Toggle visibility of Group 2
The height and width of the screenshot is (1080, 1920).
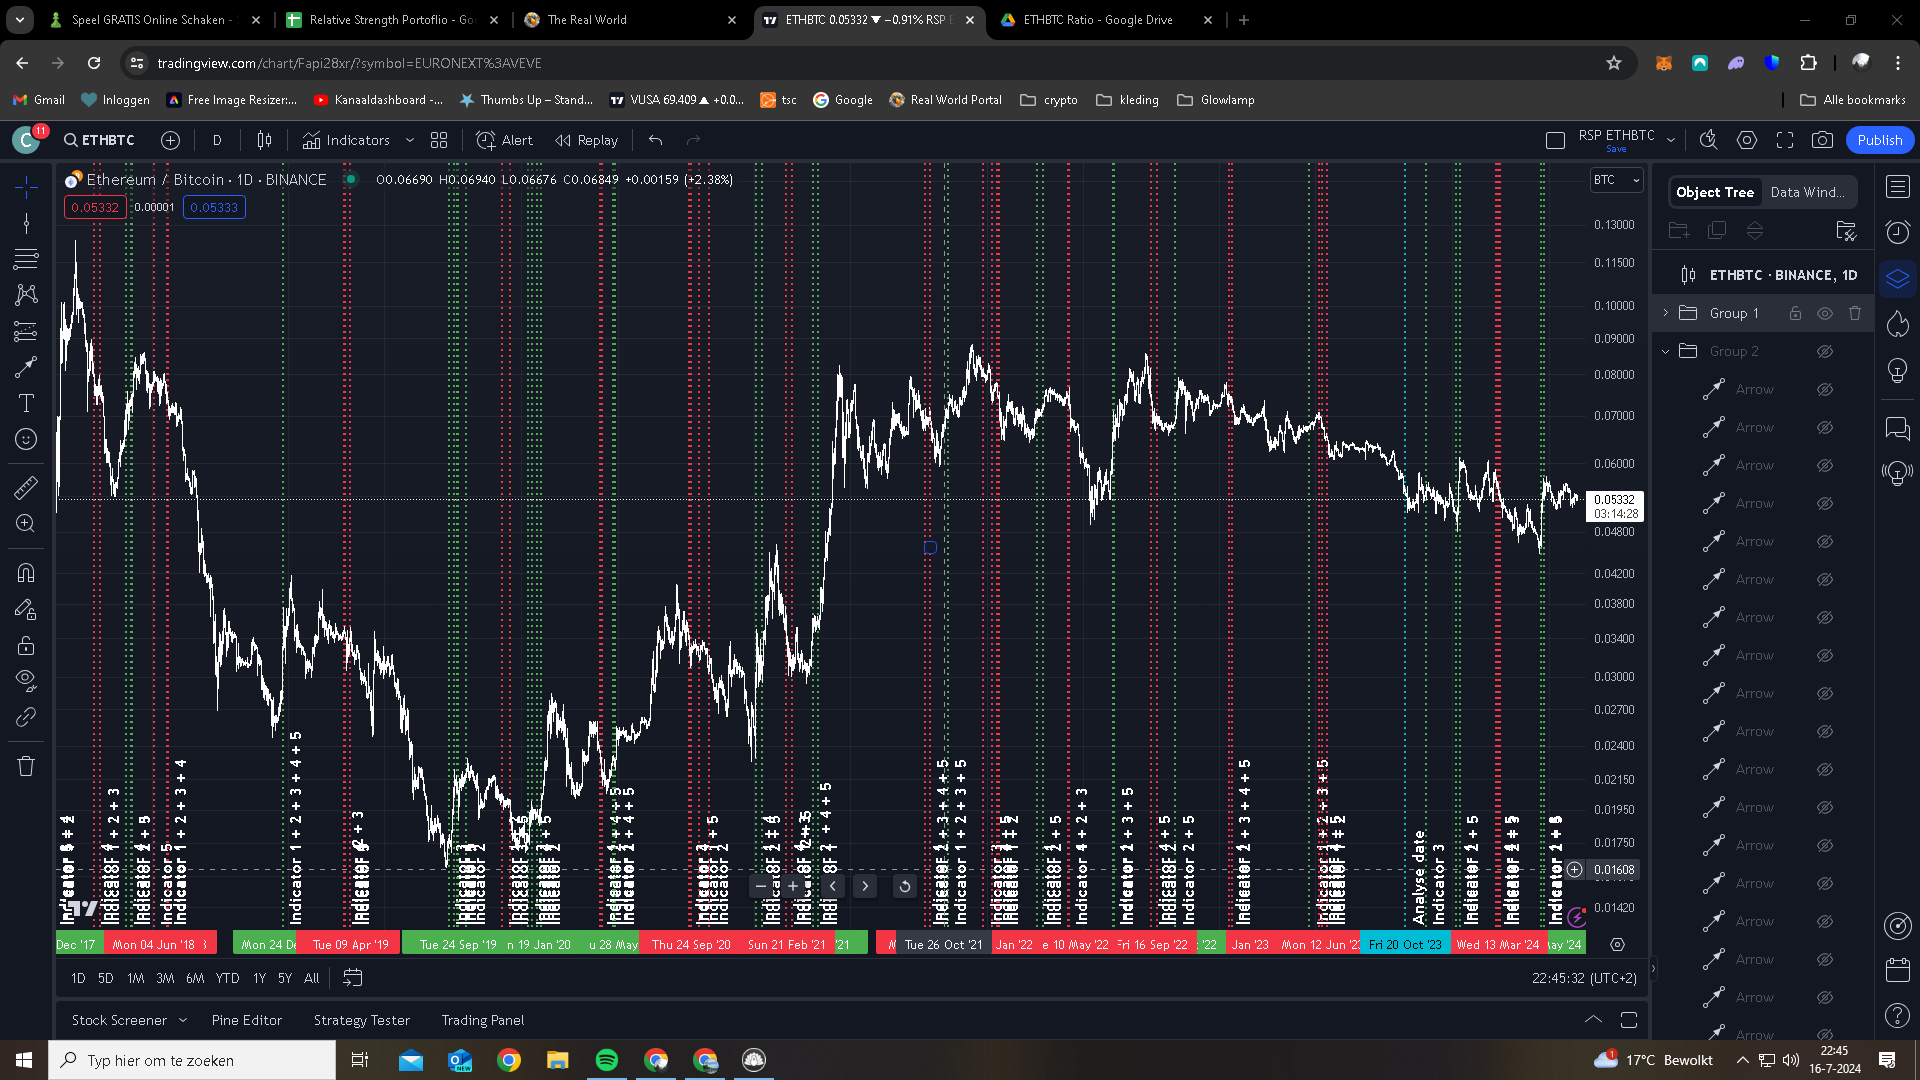pyautogui.click(x=1825, y=351)
